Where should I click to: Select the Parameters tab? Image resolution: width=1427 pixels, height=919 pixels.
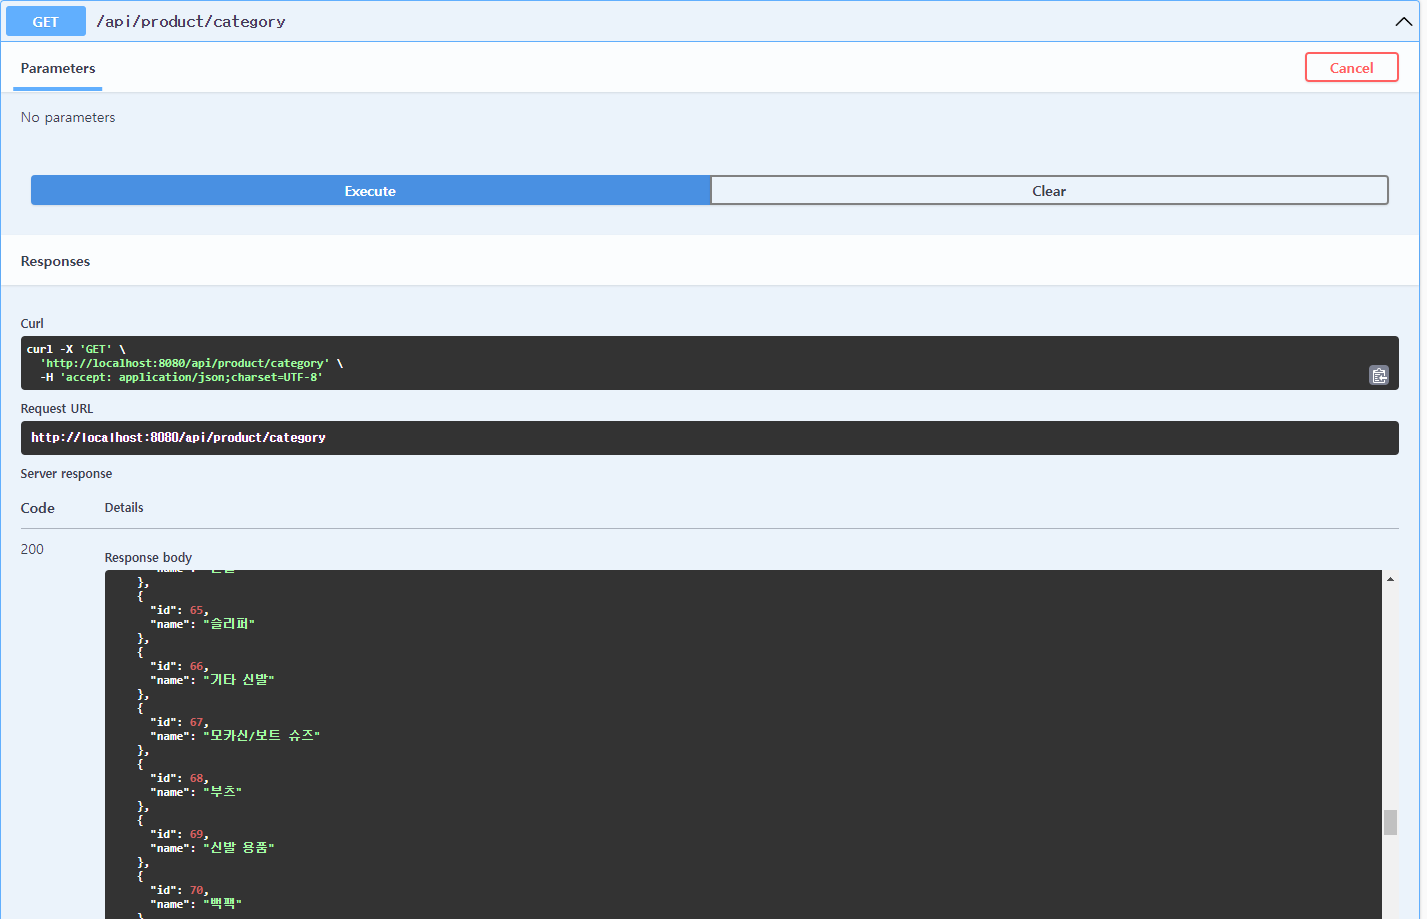(x=57, y=68)
